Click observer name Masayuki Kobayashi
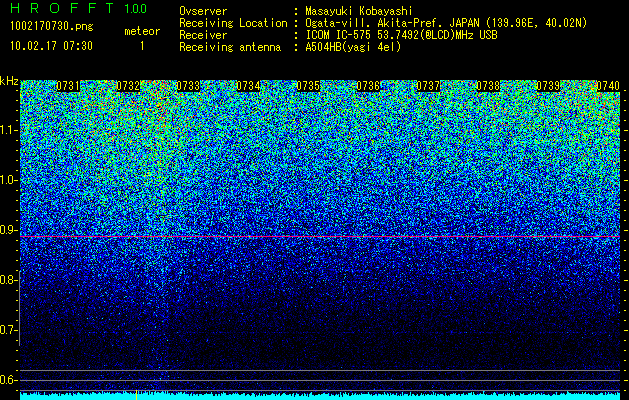The image size is (629, 400). click(359, 11)
